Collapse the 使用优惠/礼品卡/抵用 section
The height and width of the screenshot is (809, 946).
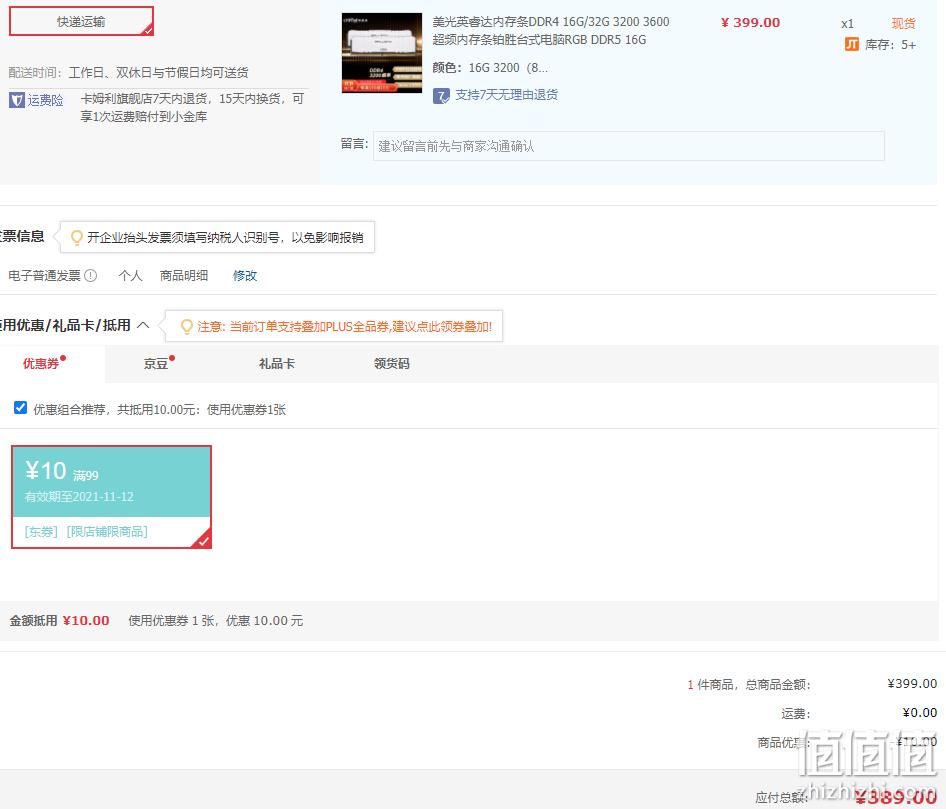(143, 325)
